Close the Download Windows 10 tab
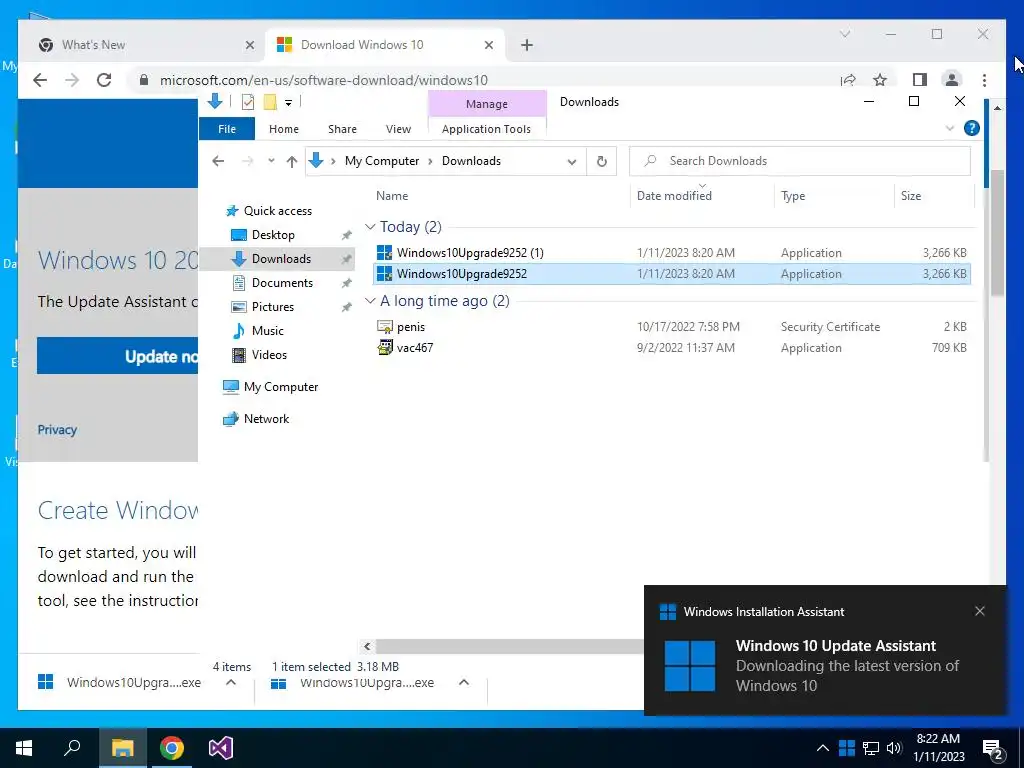Image resolution: width=1024 pixels, height=768 pixels. [x=488, y=45]
